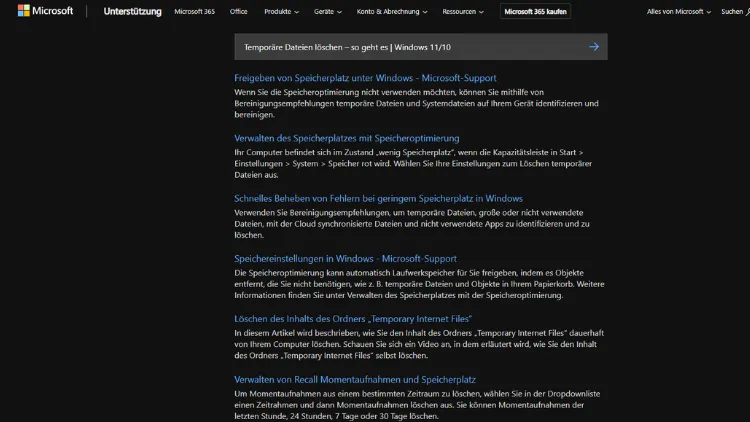Open Verwalten des Speicherplatzes mit Speicheroptimierung link
750x422 pixels.
click(347, 138)
